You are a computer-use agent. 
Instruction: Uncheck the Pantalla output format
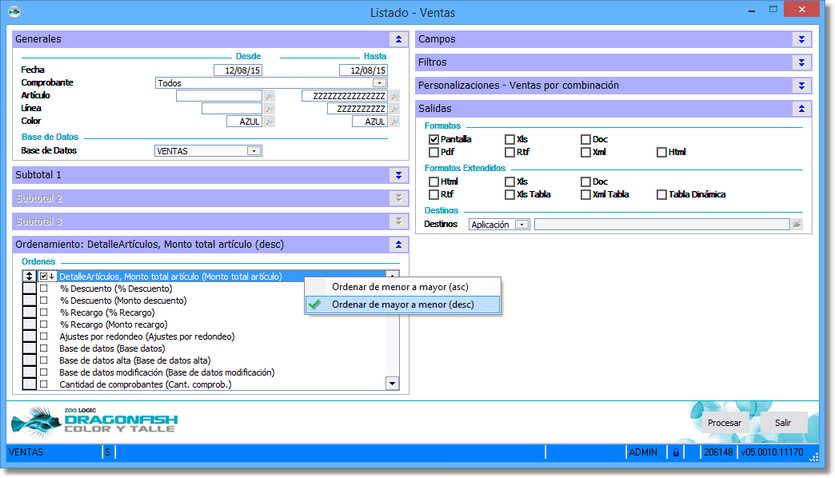click(434, 140)
